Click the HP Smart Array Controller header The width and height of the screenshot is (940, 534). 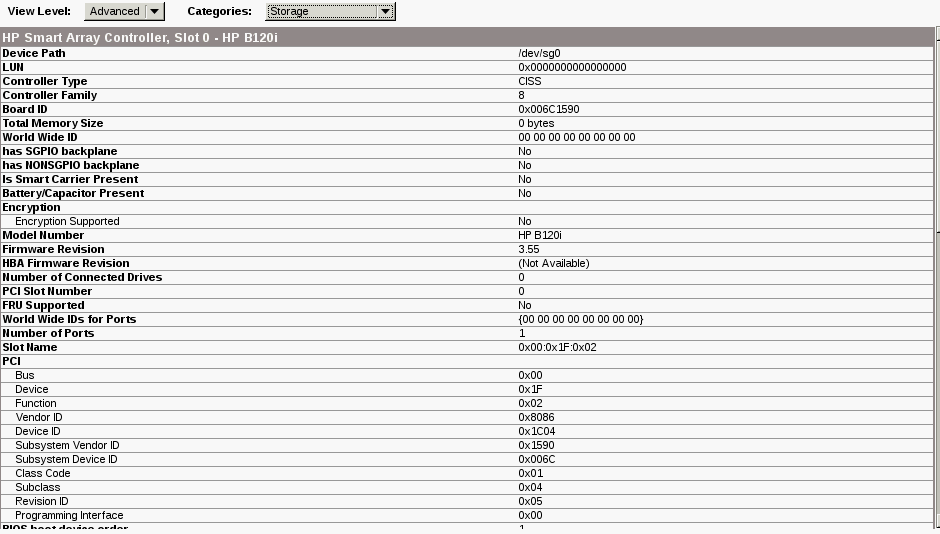pyautogui.click(x=467, y=37)
